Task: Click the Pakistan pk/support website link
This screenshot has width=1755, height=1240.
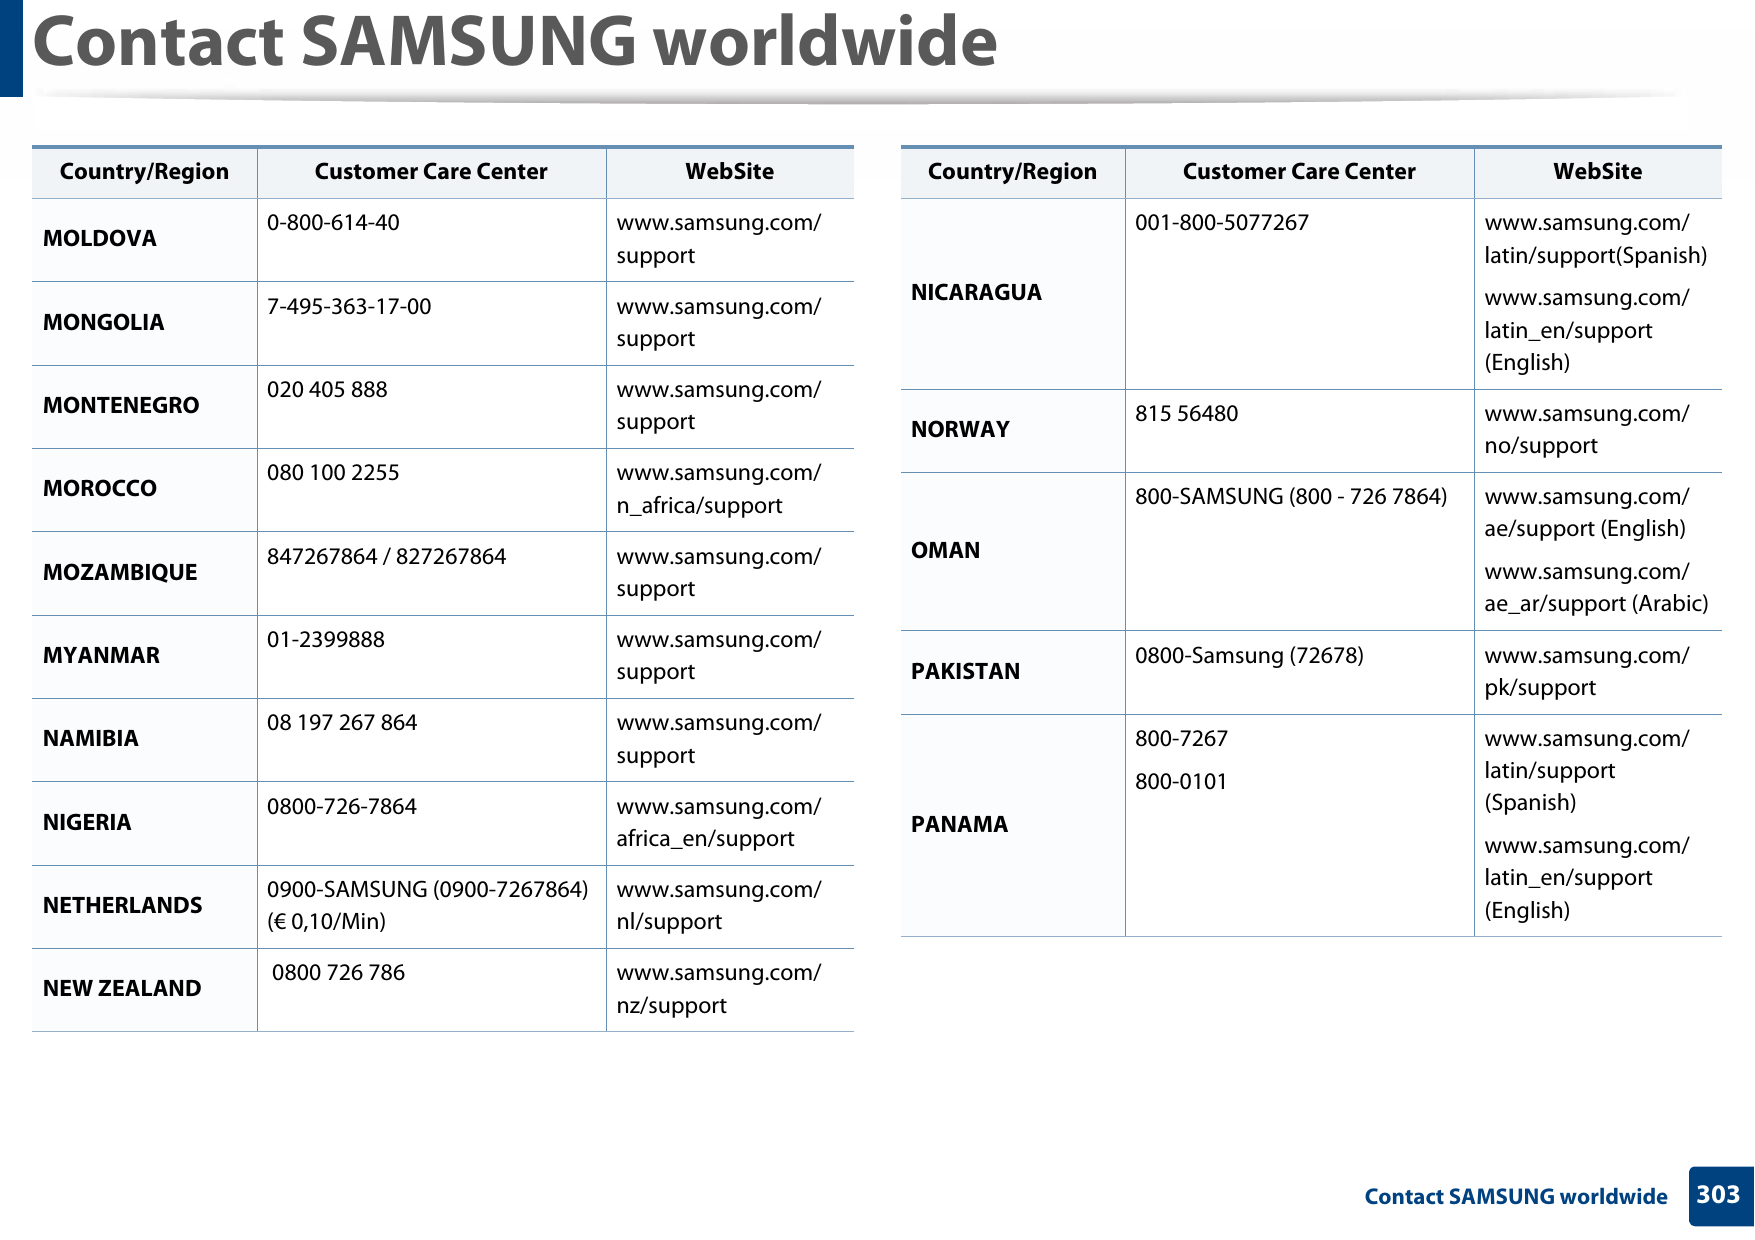Action: 1586,672
